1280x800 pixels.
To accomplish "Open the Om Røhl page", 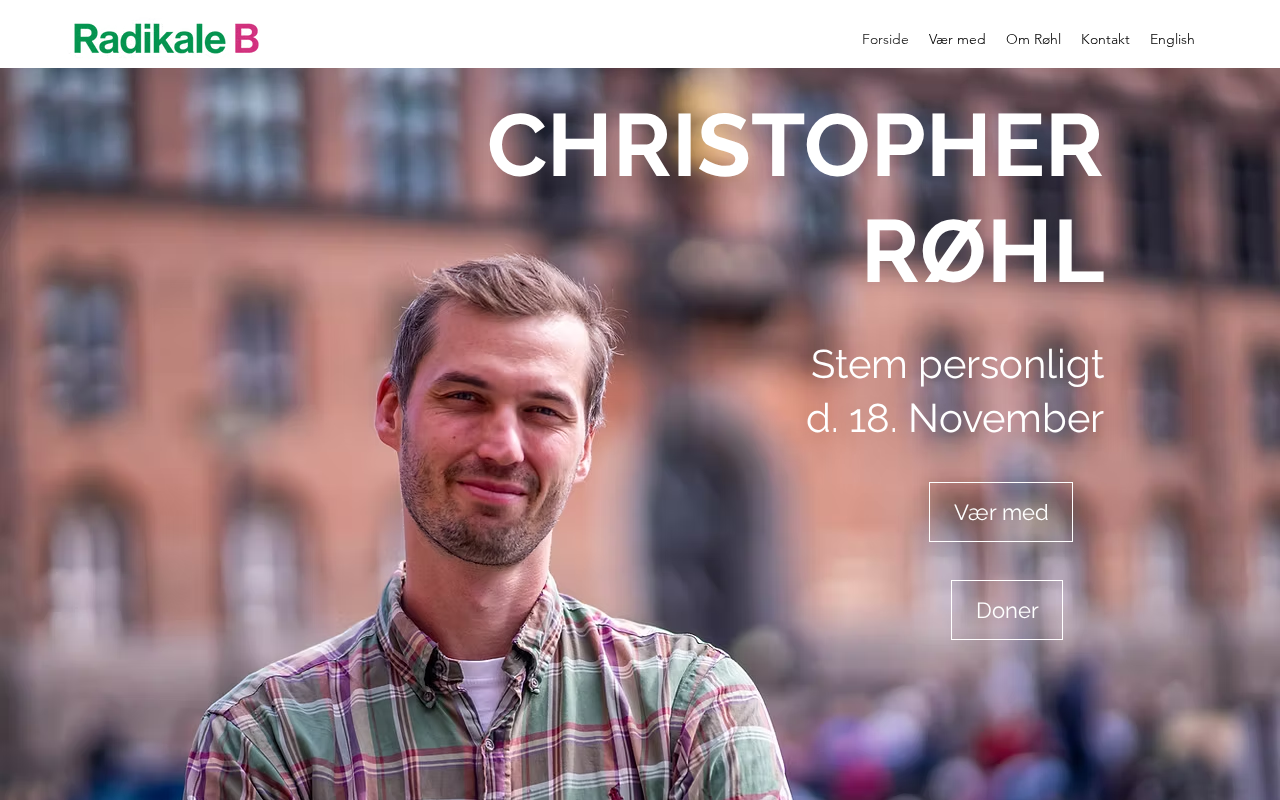I will pos(1033,39).
